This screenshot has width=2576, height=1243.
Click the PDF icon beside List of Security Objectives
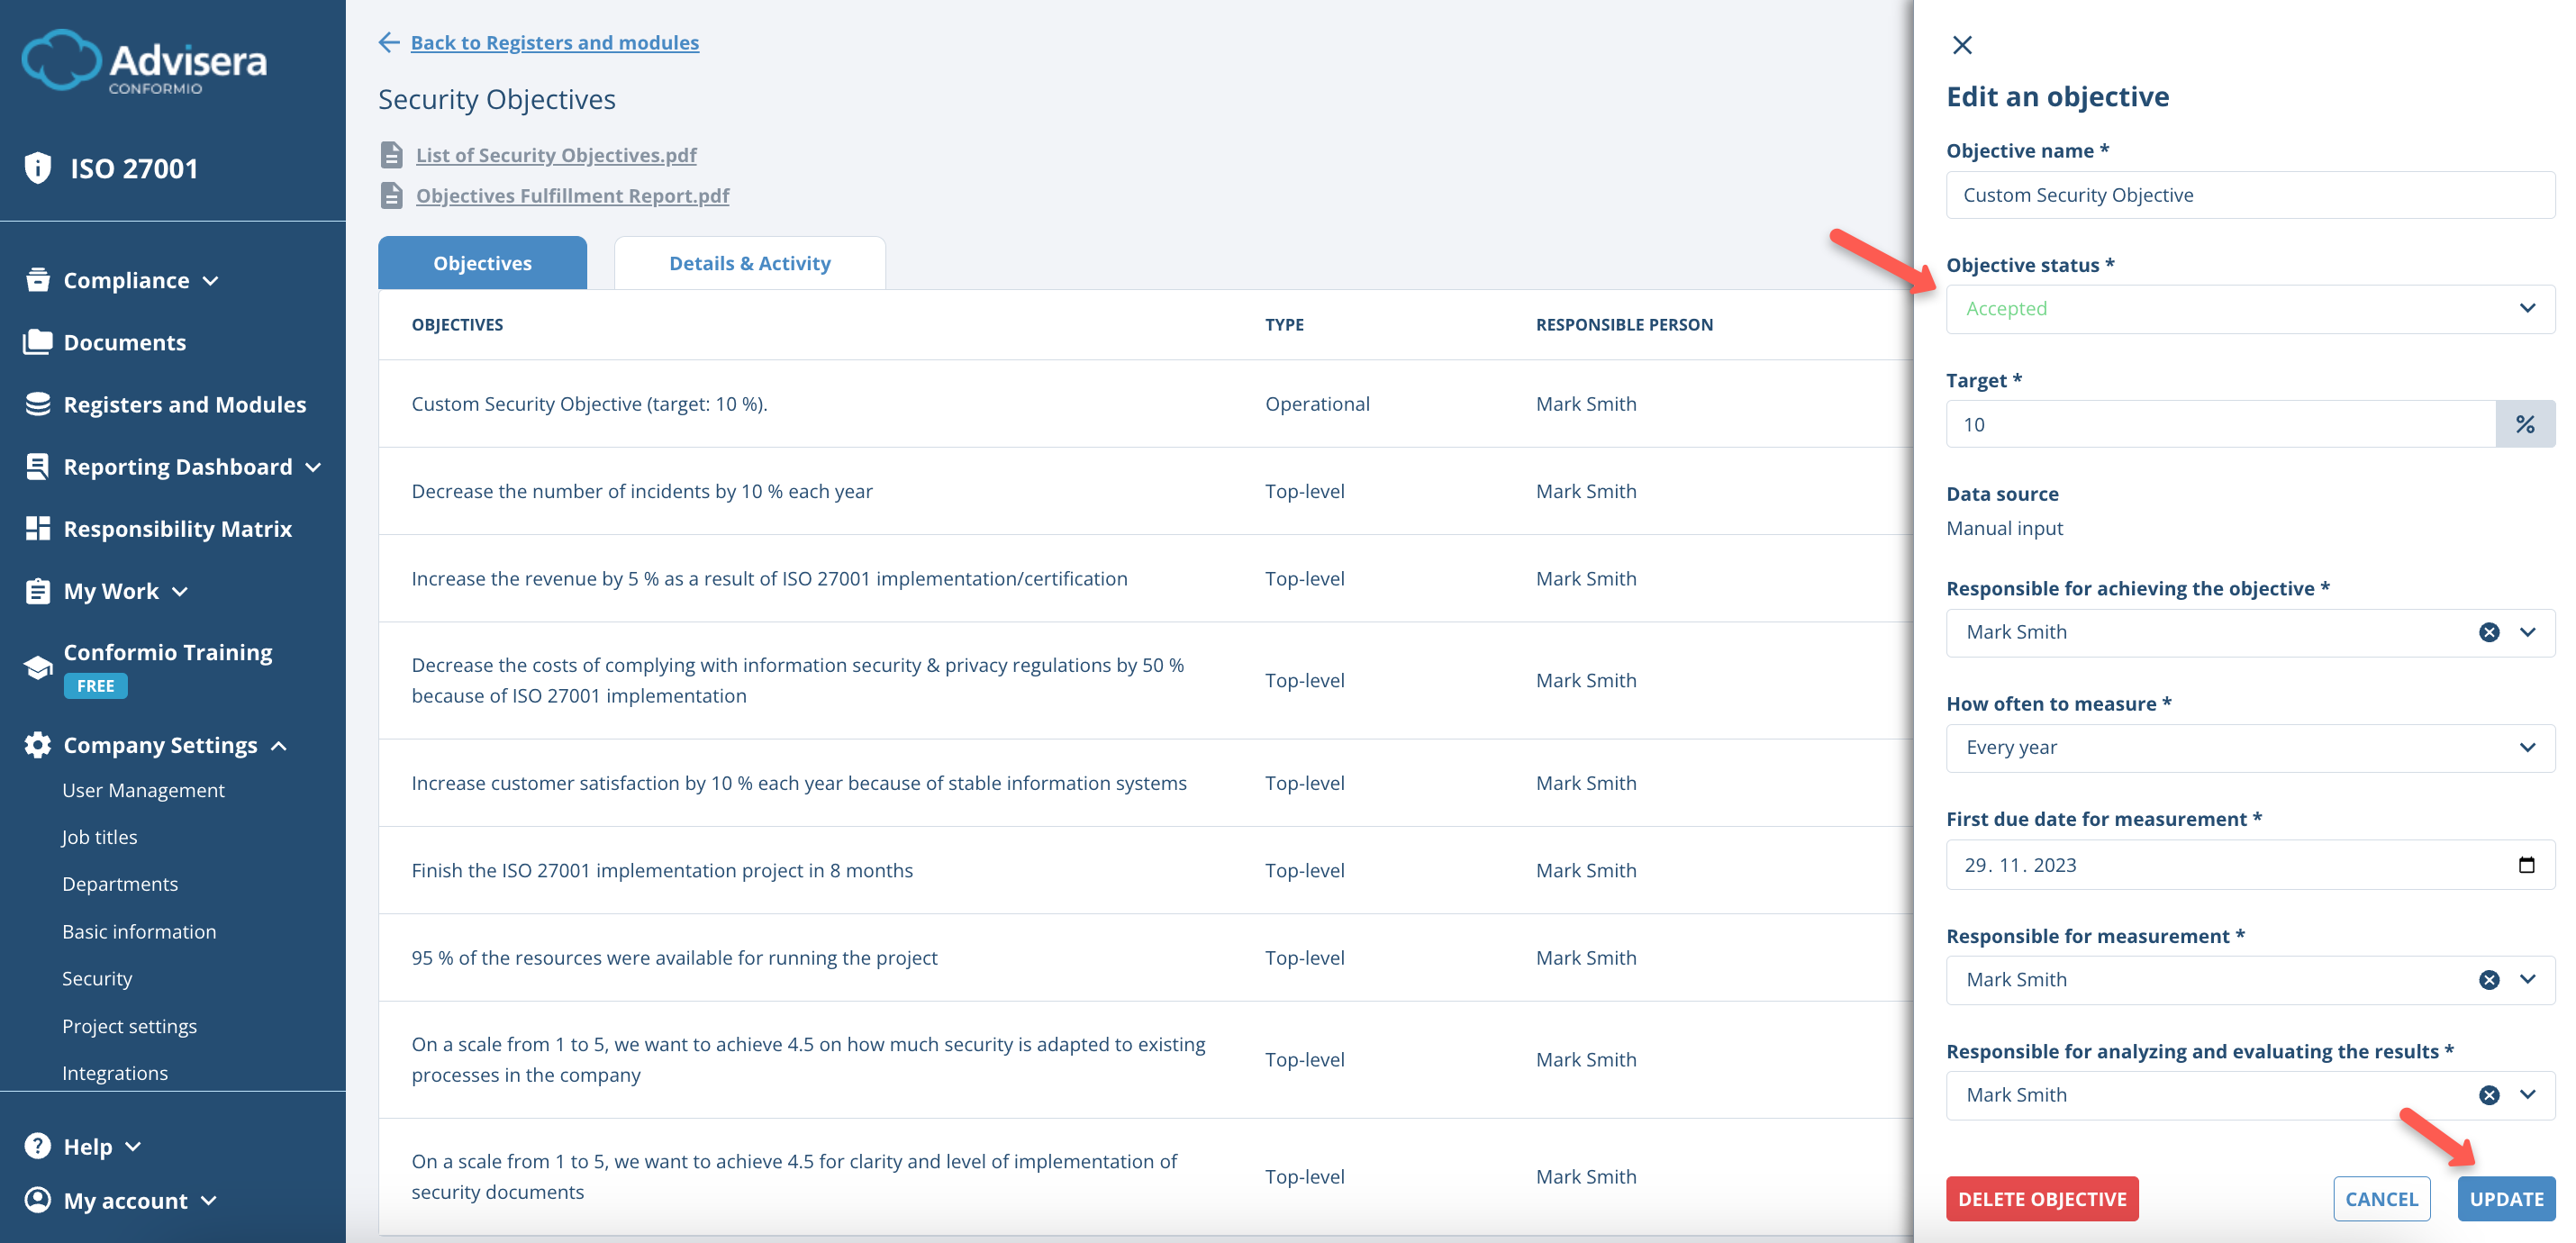pyautogui.click(x=392, y=155)
